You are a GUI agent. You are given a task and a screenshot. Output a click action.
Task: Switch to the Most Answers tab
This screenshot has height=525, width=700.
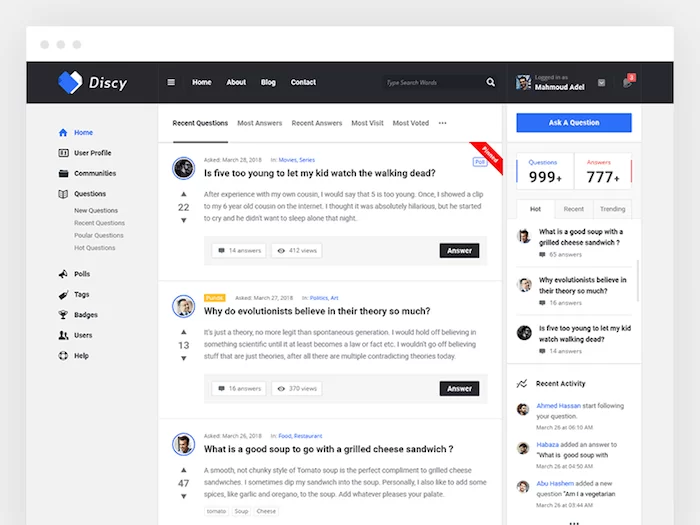(259, 123)
